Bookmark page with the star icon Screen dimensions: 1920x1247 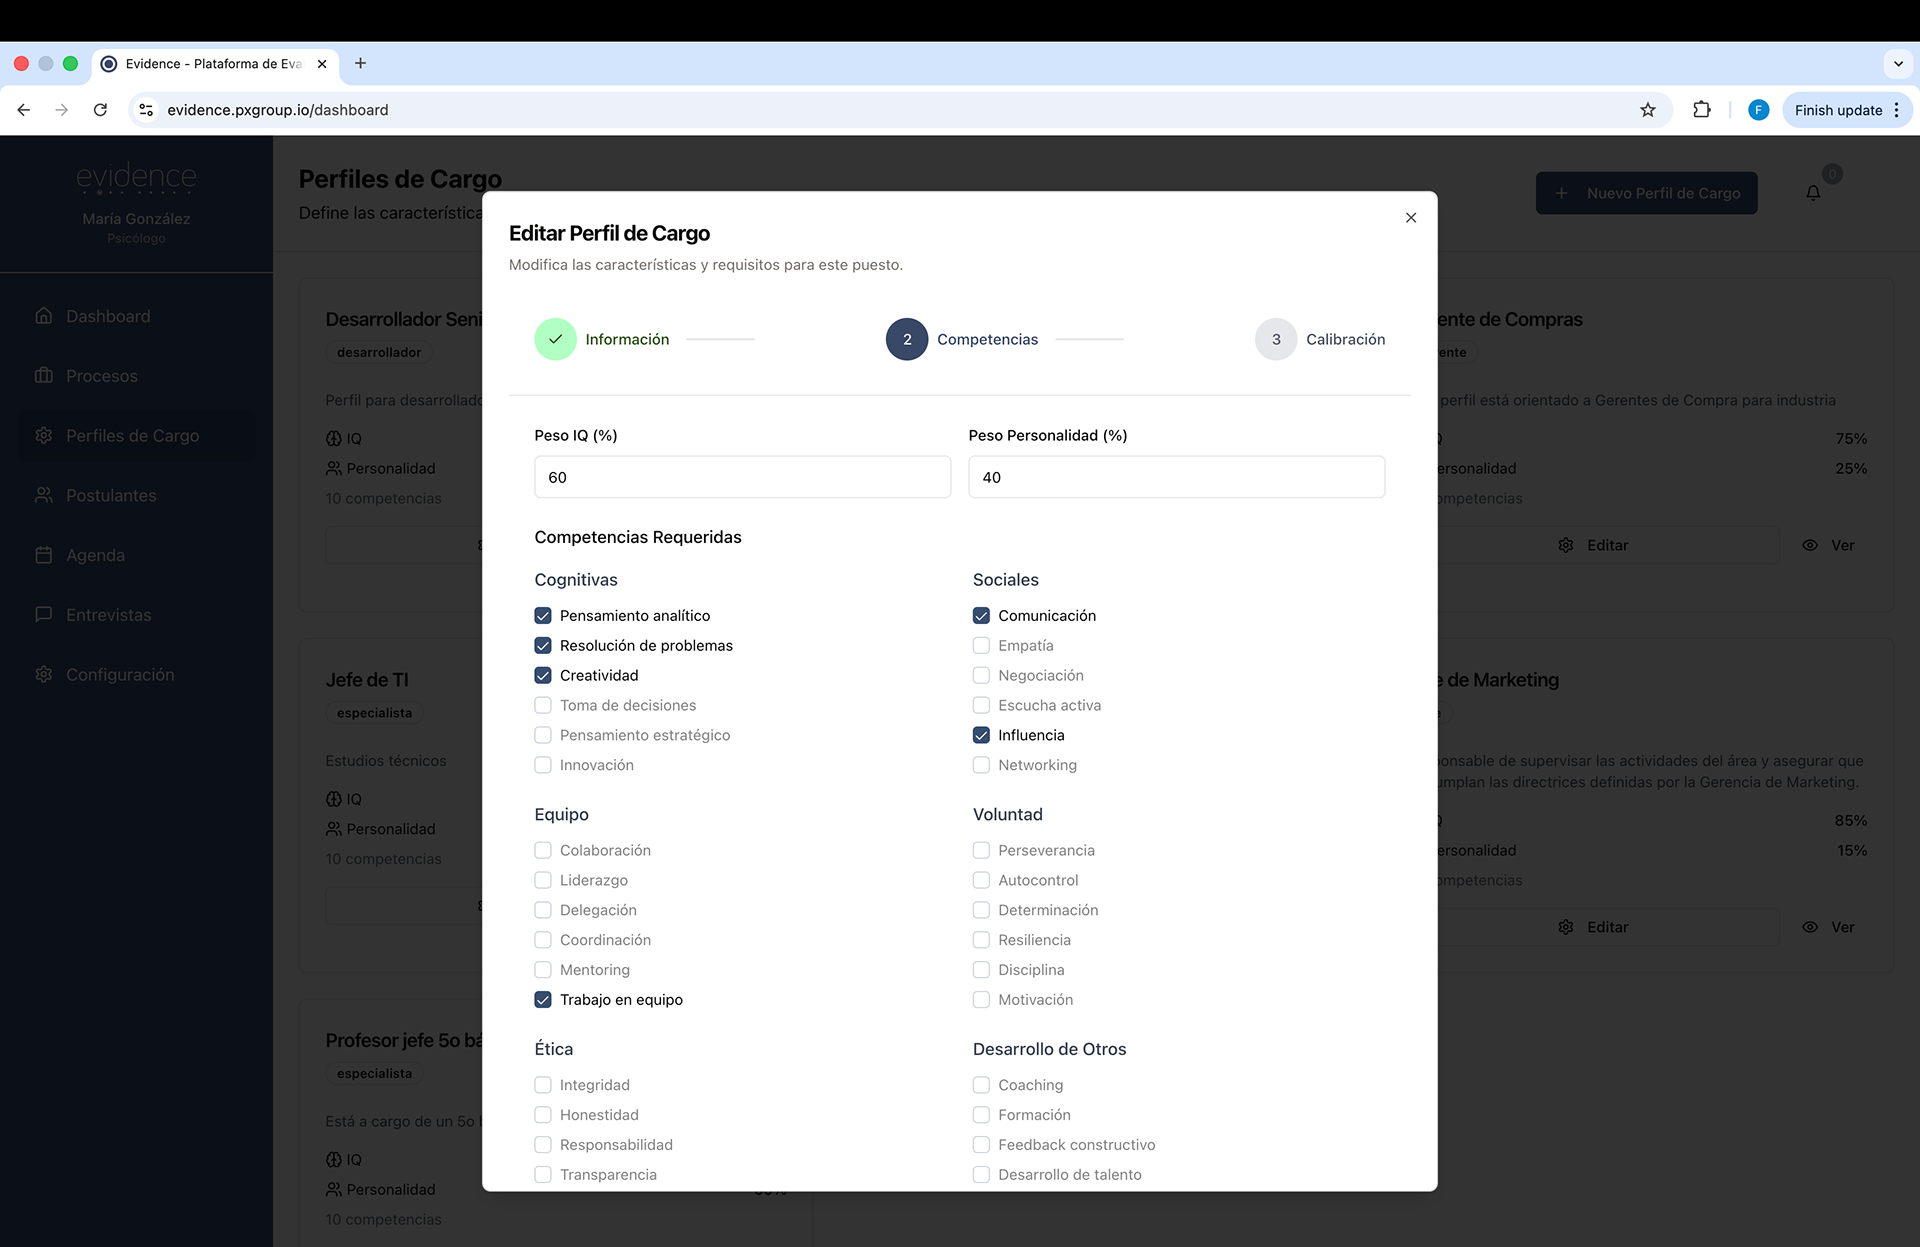coord(1648,110)
